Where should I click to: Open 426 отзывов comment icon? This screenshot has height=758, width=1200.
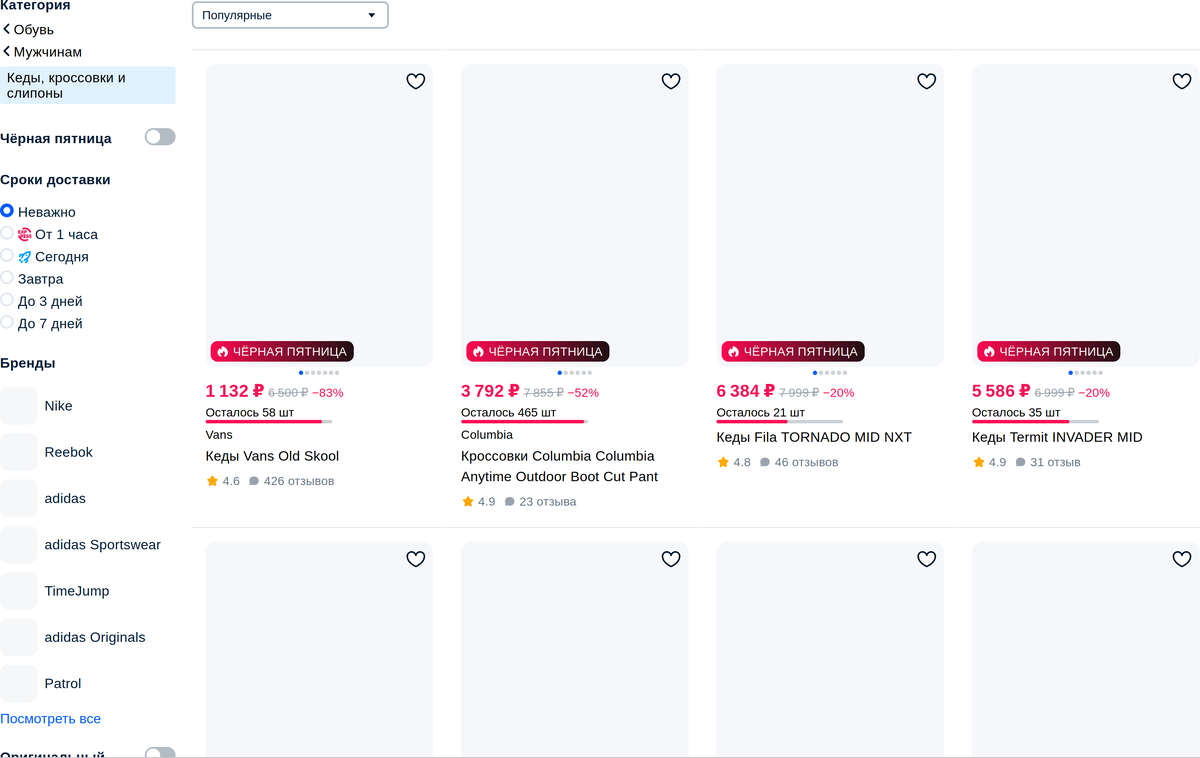[x=254, y=481]
